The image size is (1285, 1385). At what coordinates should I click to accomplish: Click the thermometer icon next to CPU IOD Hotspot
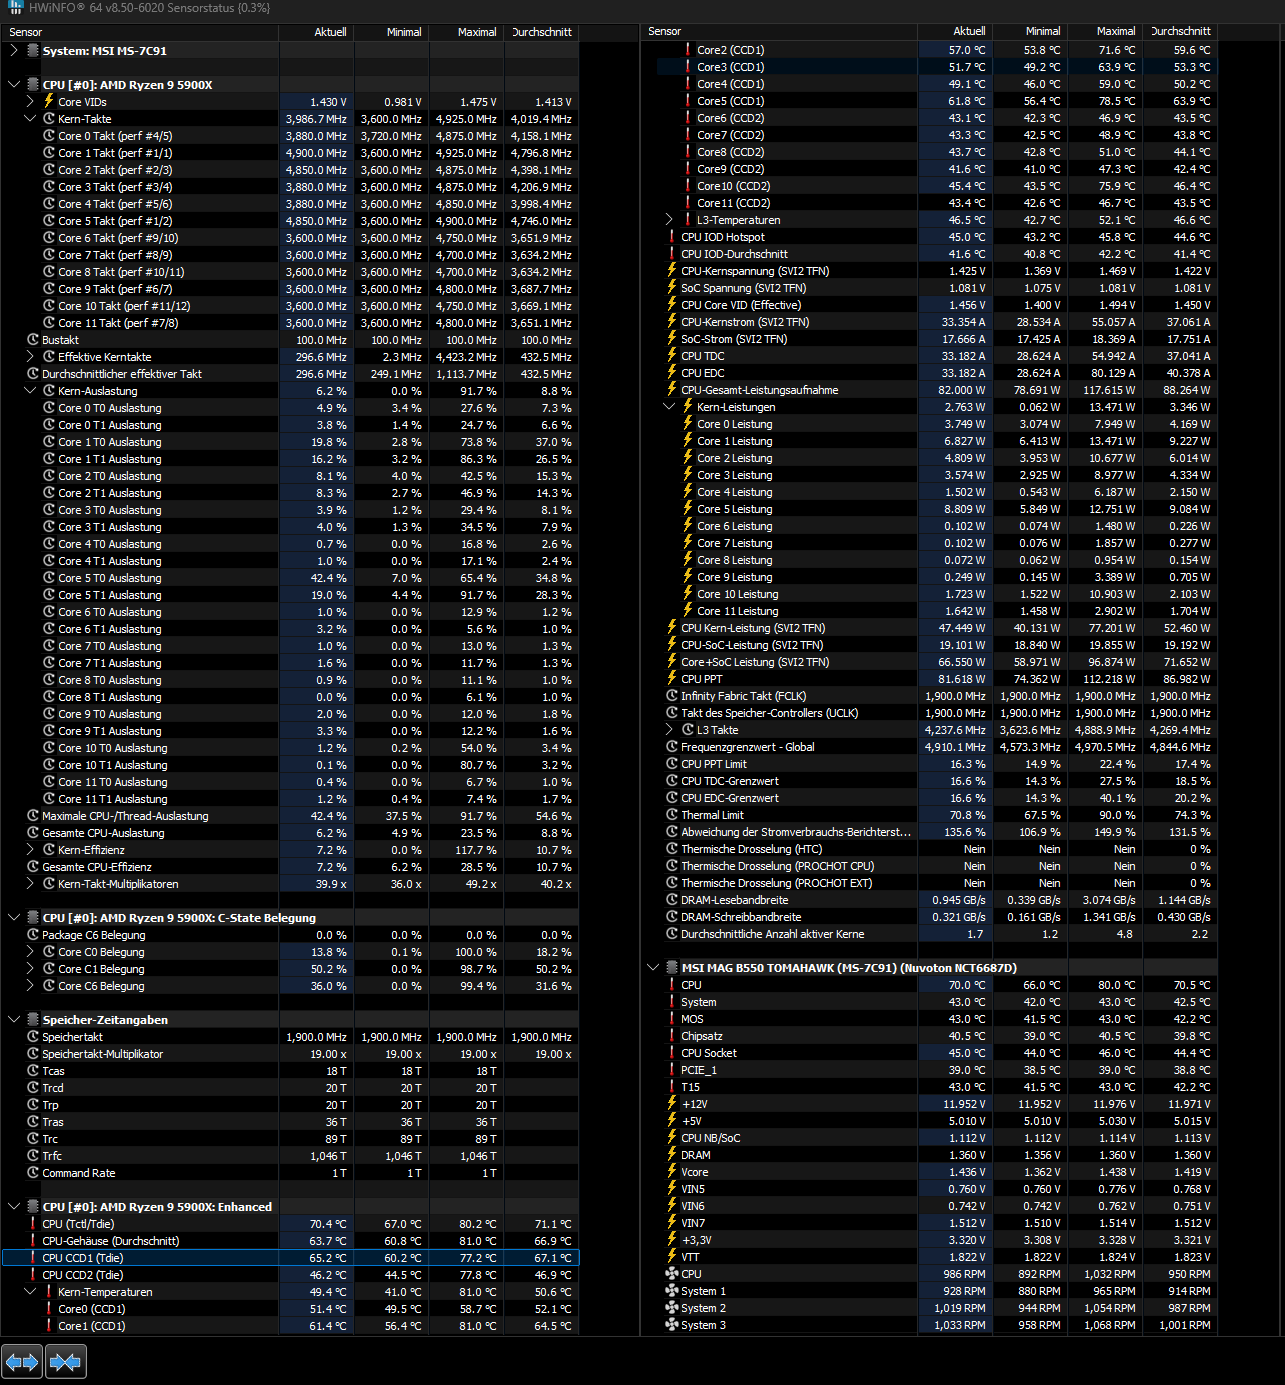tap(672, 237)
